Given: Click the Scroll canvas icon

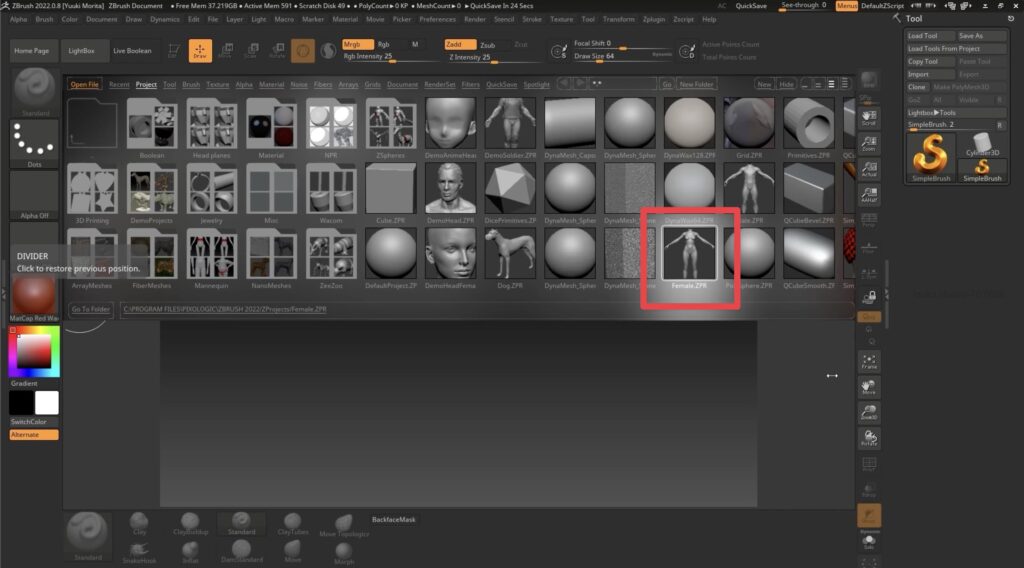Looking at the screenshot, I should click(x=869, y=117).
